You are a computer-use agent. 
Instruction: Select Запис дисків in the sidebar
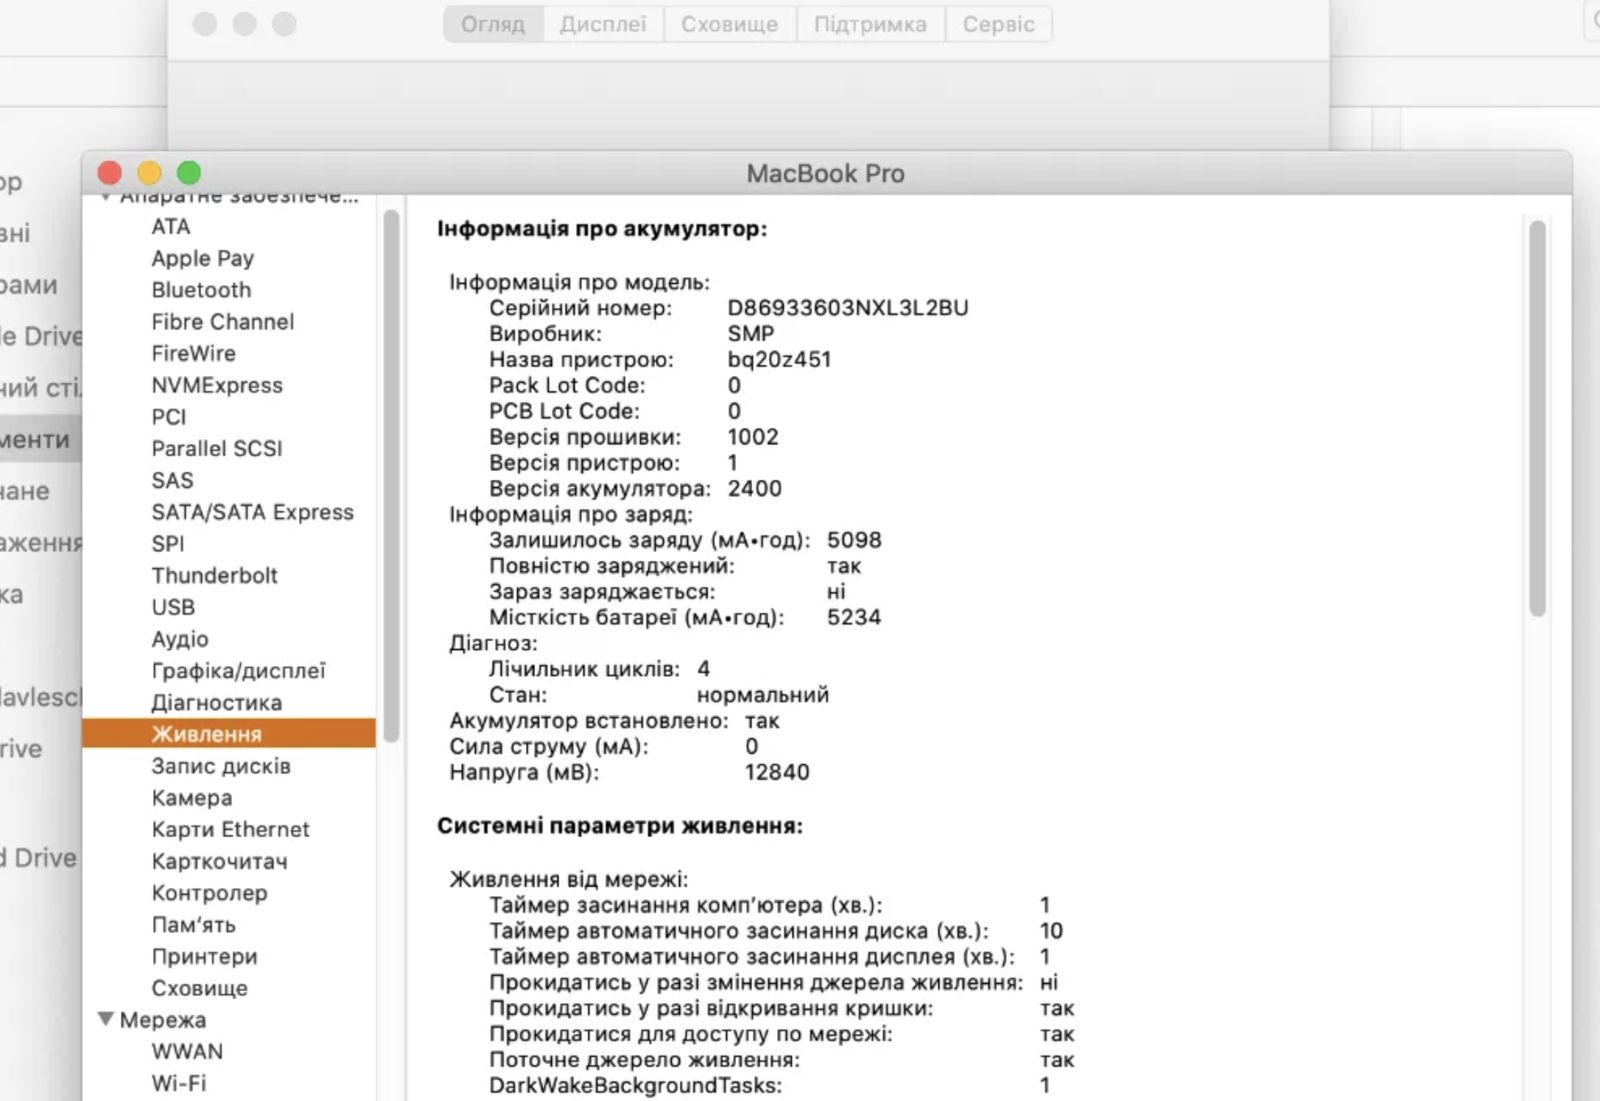point(221,766)
